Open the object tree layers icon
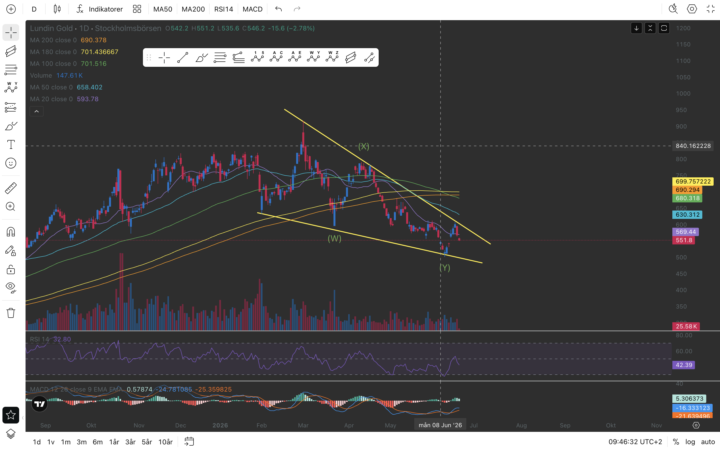 click(11, 434)
